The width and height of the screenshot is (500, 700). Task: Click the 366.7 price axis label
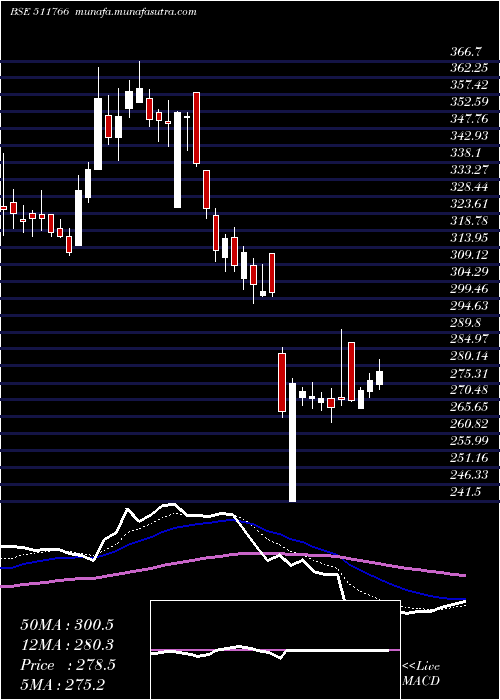pyautogui.click(x=465, y=51)
